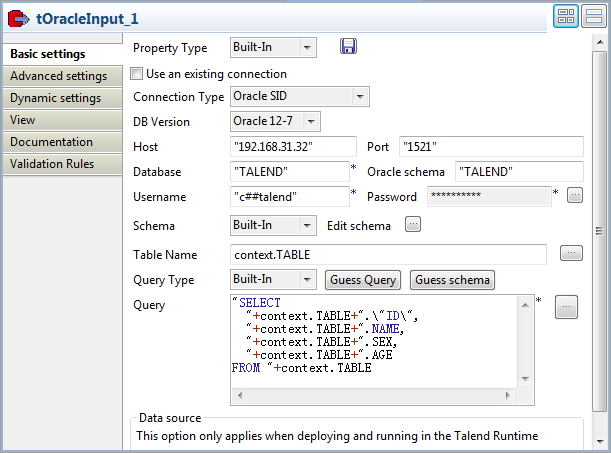Open the Connection Type Oracle SID dropdown
Image resolution: width=611 pixels, height=453 pixels.
point(360,97)
